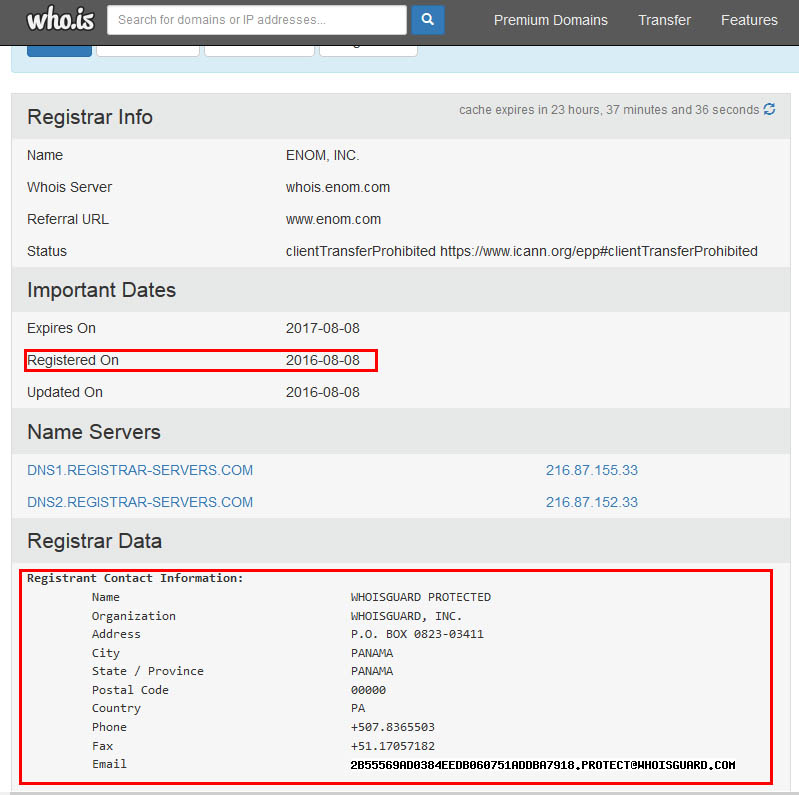Click the Referral URL label
The height and width of the screenshot is (795, 799).
(68, 219)
